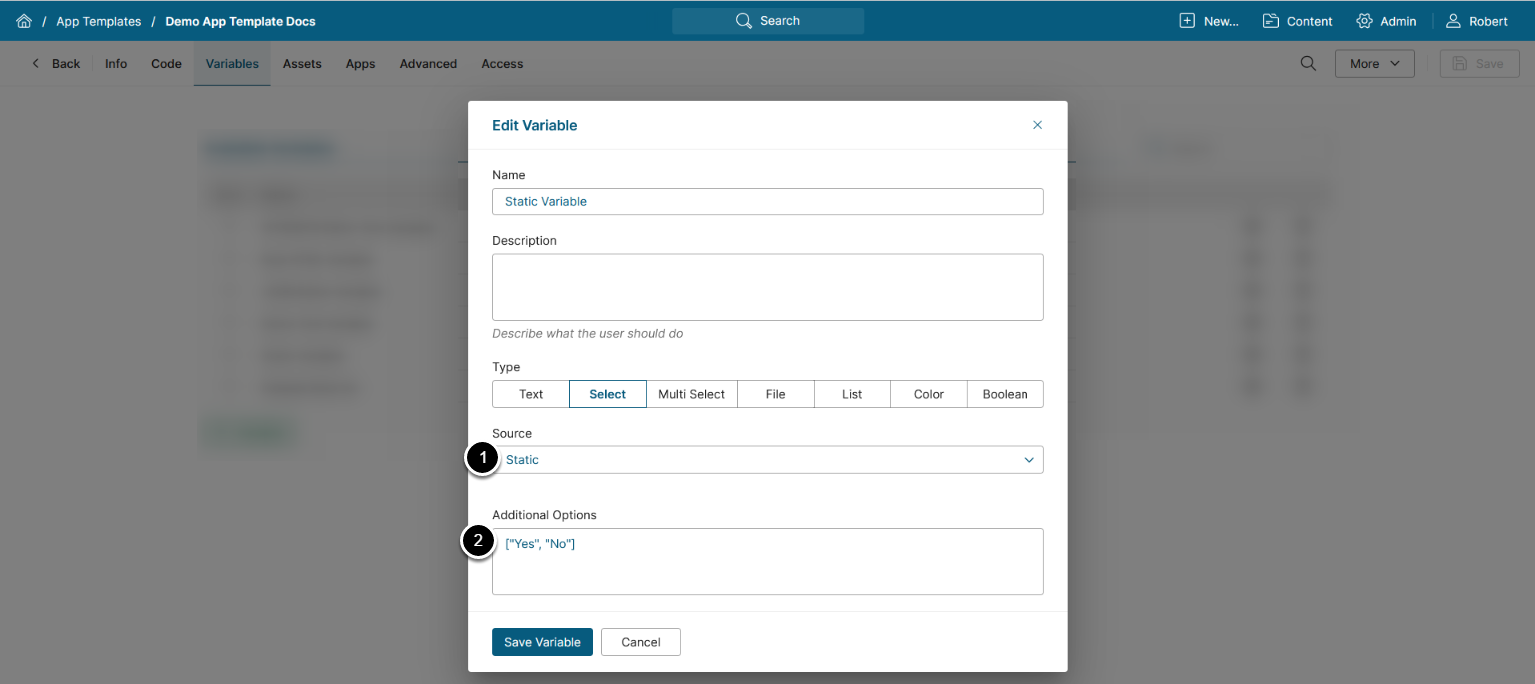Click the New plus icon

click(1187, 21)
